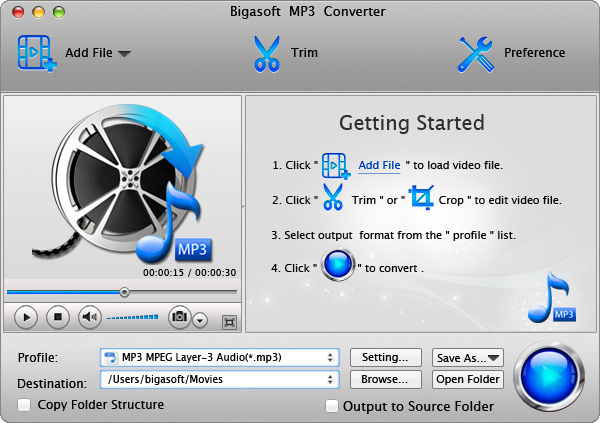Viewport: 600px width, 423px height.
Task: Mute the preview audio speaker
Action: click(89, 318)
